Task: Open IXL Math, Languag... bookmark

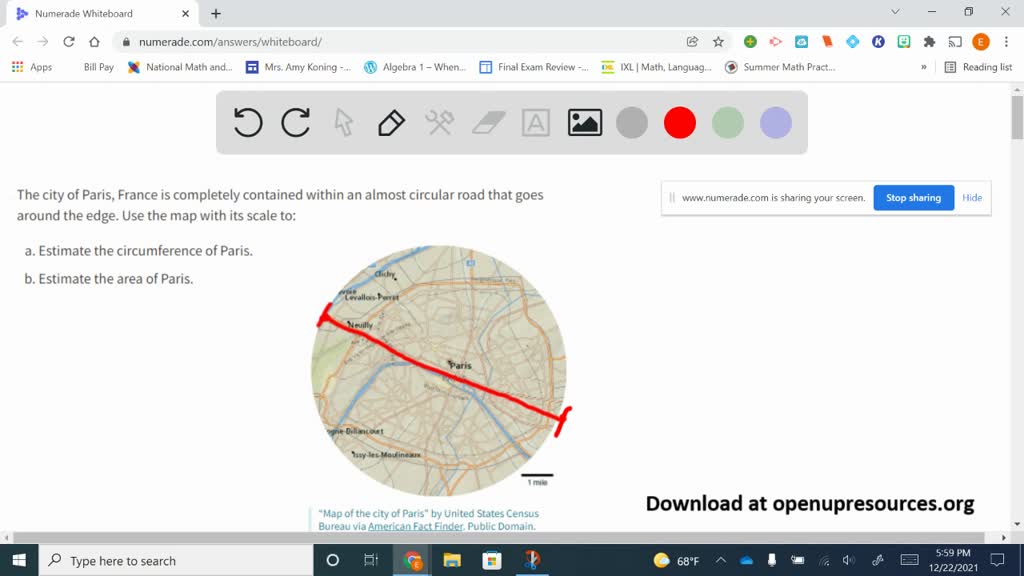Action: pos(657,67)
